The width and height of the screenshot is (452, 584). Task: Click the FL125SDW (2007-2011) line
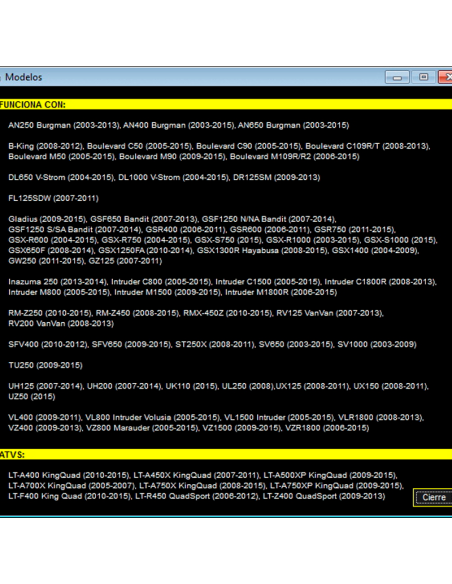pos(53,198)
